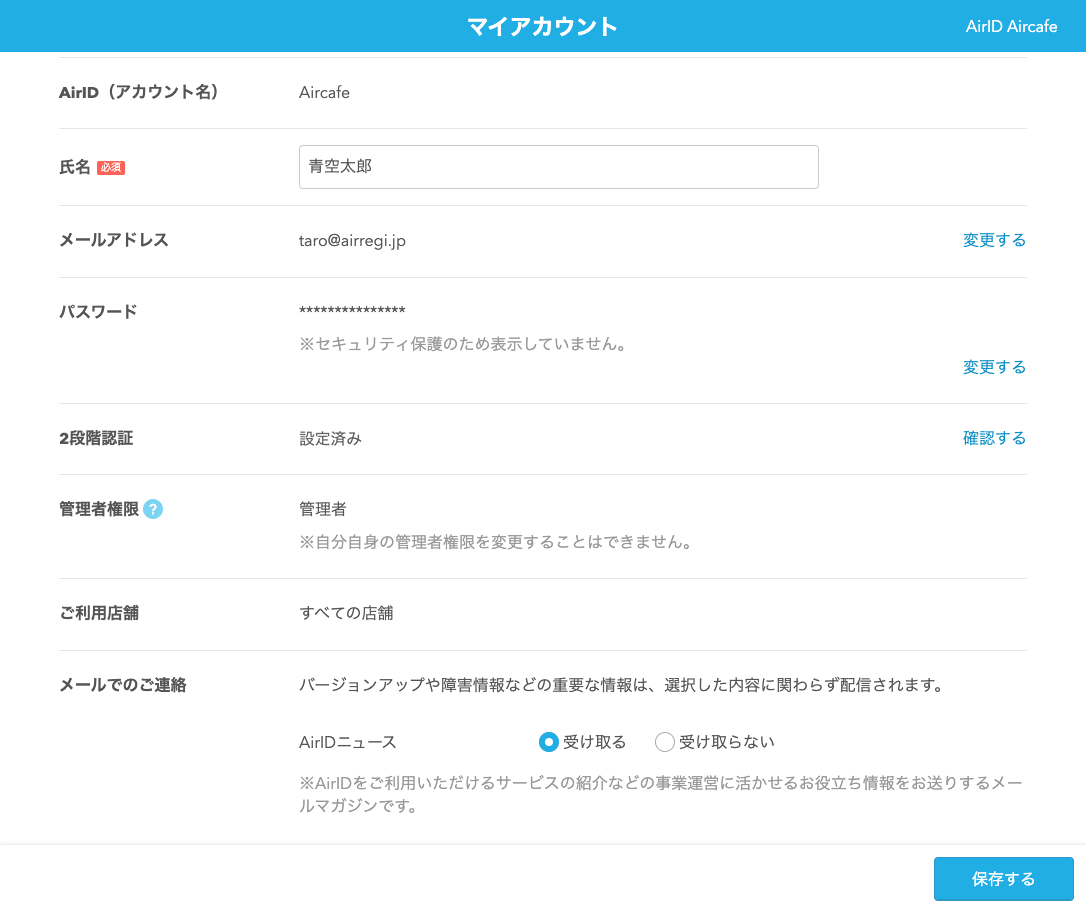Screen dimensions: 1086x912
Task: Select the マイアカウント page title
Action: [542, 26]
